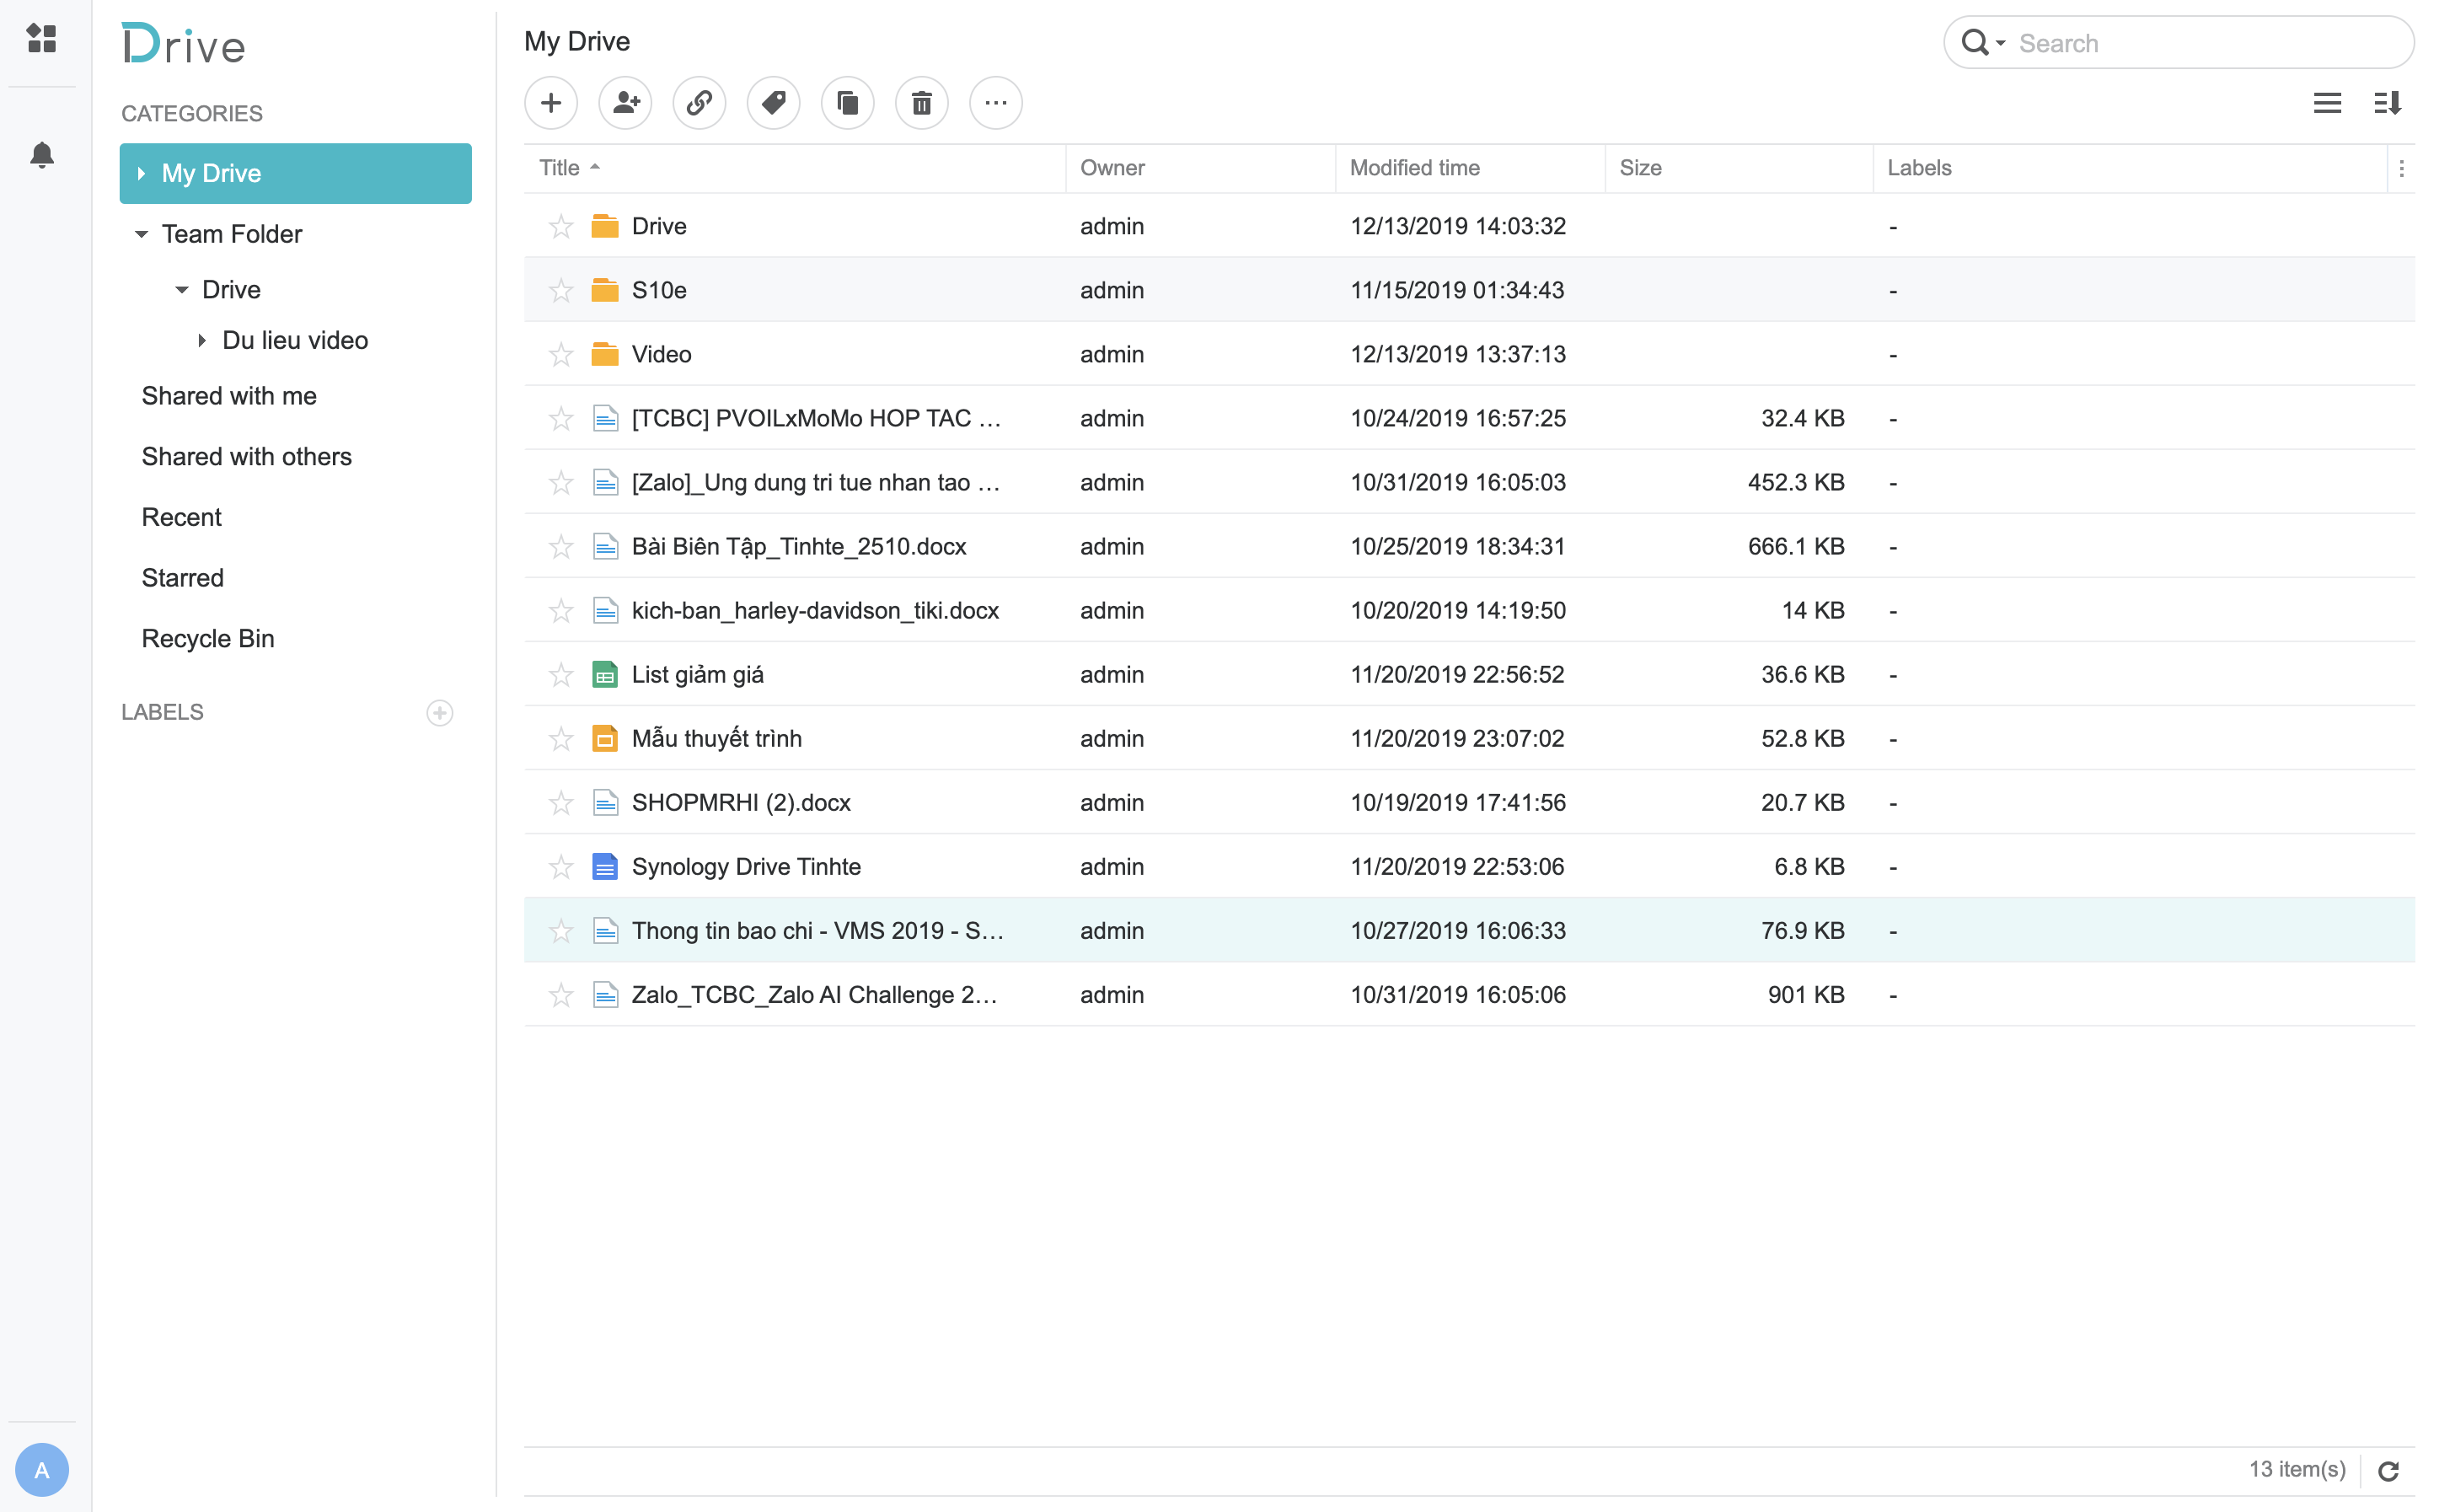This screenshot has width=2439, height=1512.
Task: Star the Synology Drive Tinhte file
Action: pyautogui.click(x=561, y=866)
